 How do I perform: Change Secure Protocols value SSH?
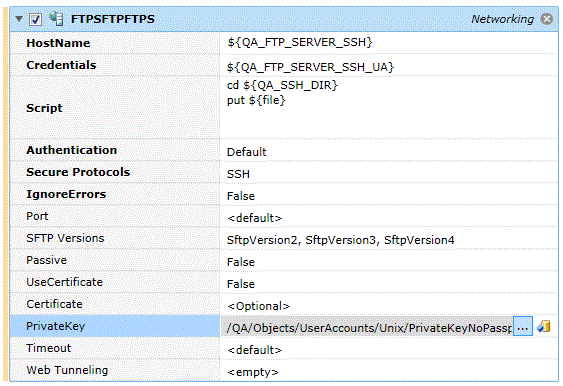pos(389,172)
